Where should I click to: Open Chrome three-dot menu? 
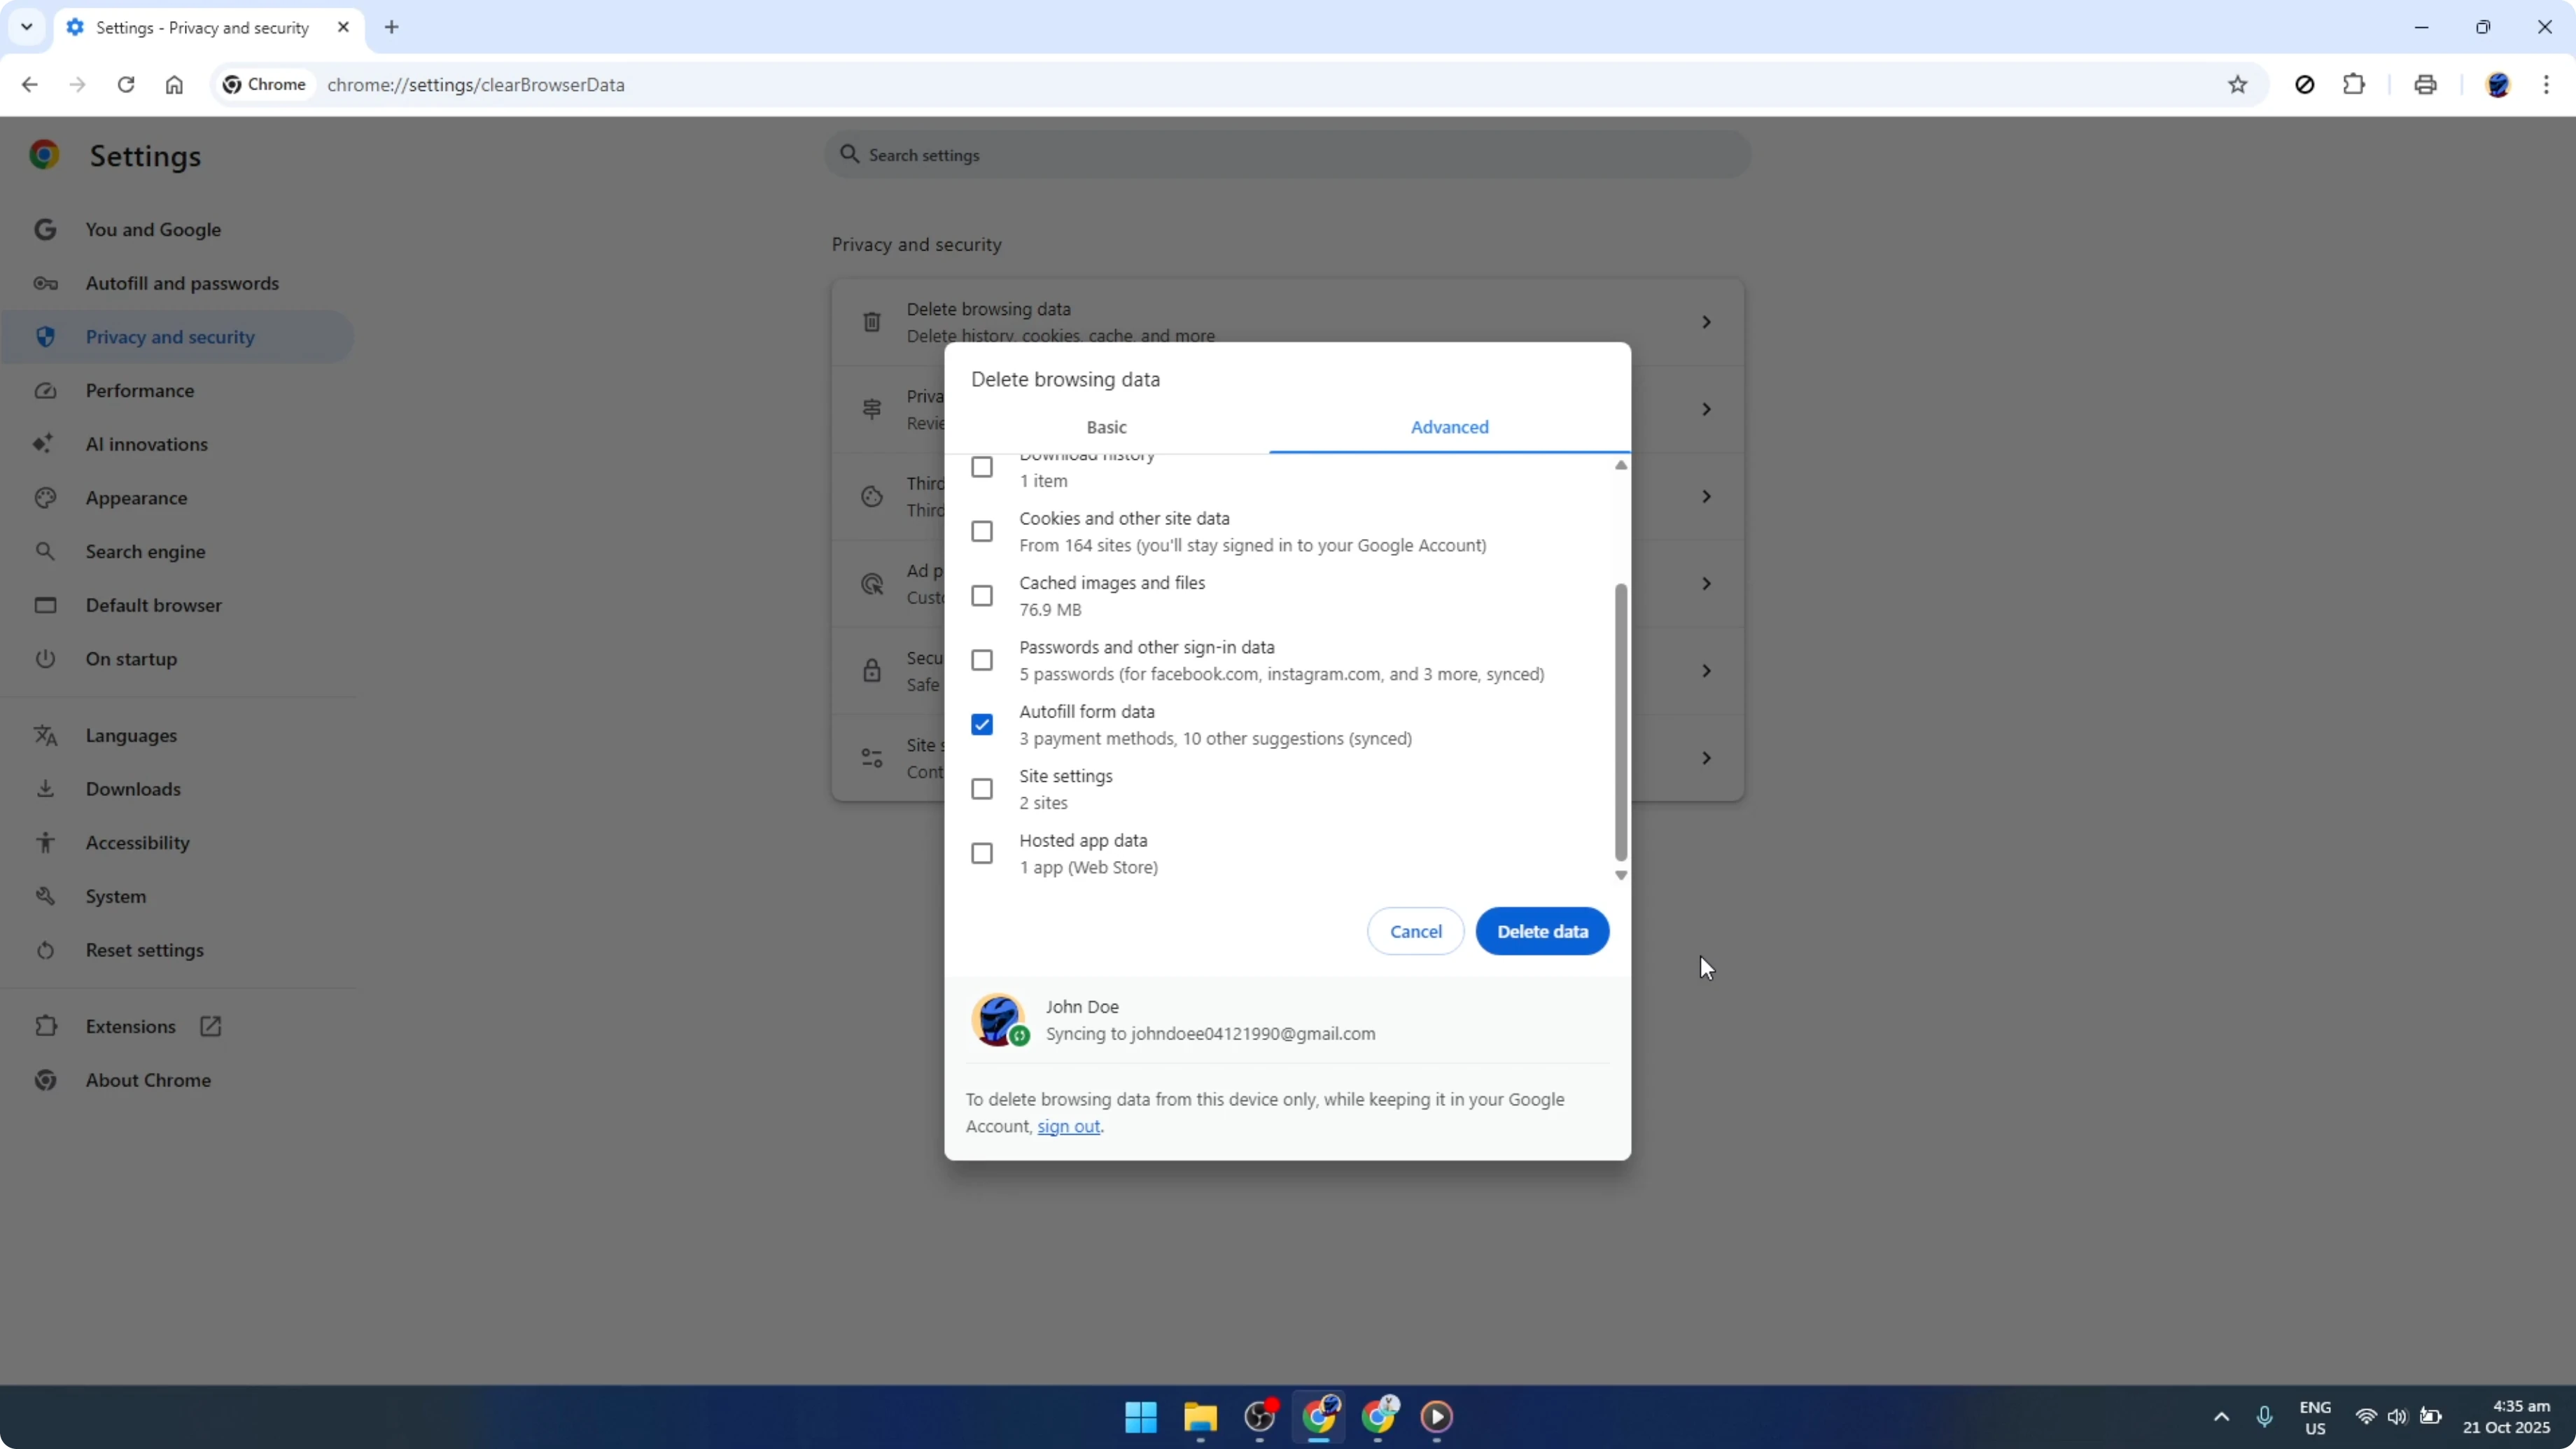pos(2546,85)
